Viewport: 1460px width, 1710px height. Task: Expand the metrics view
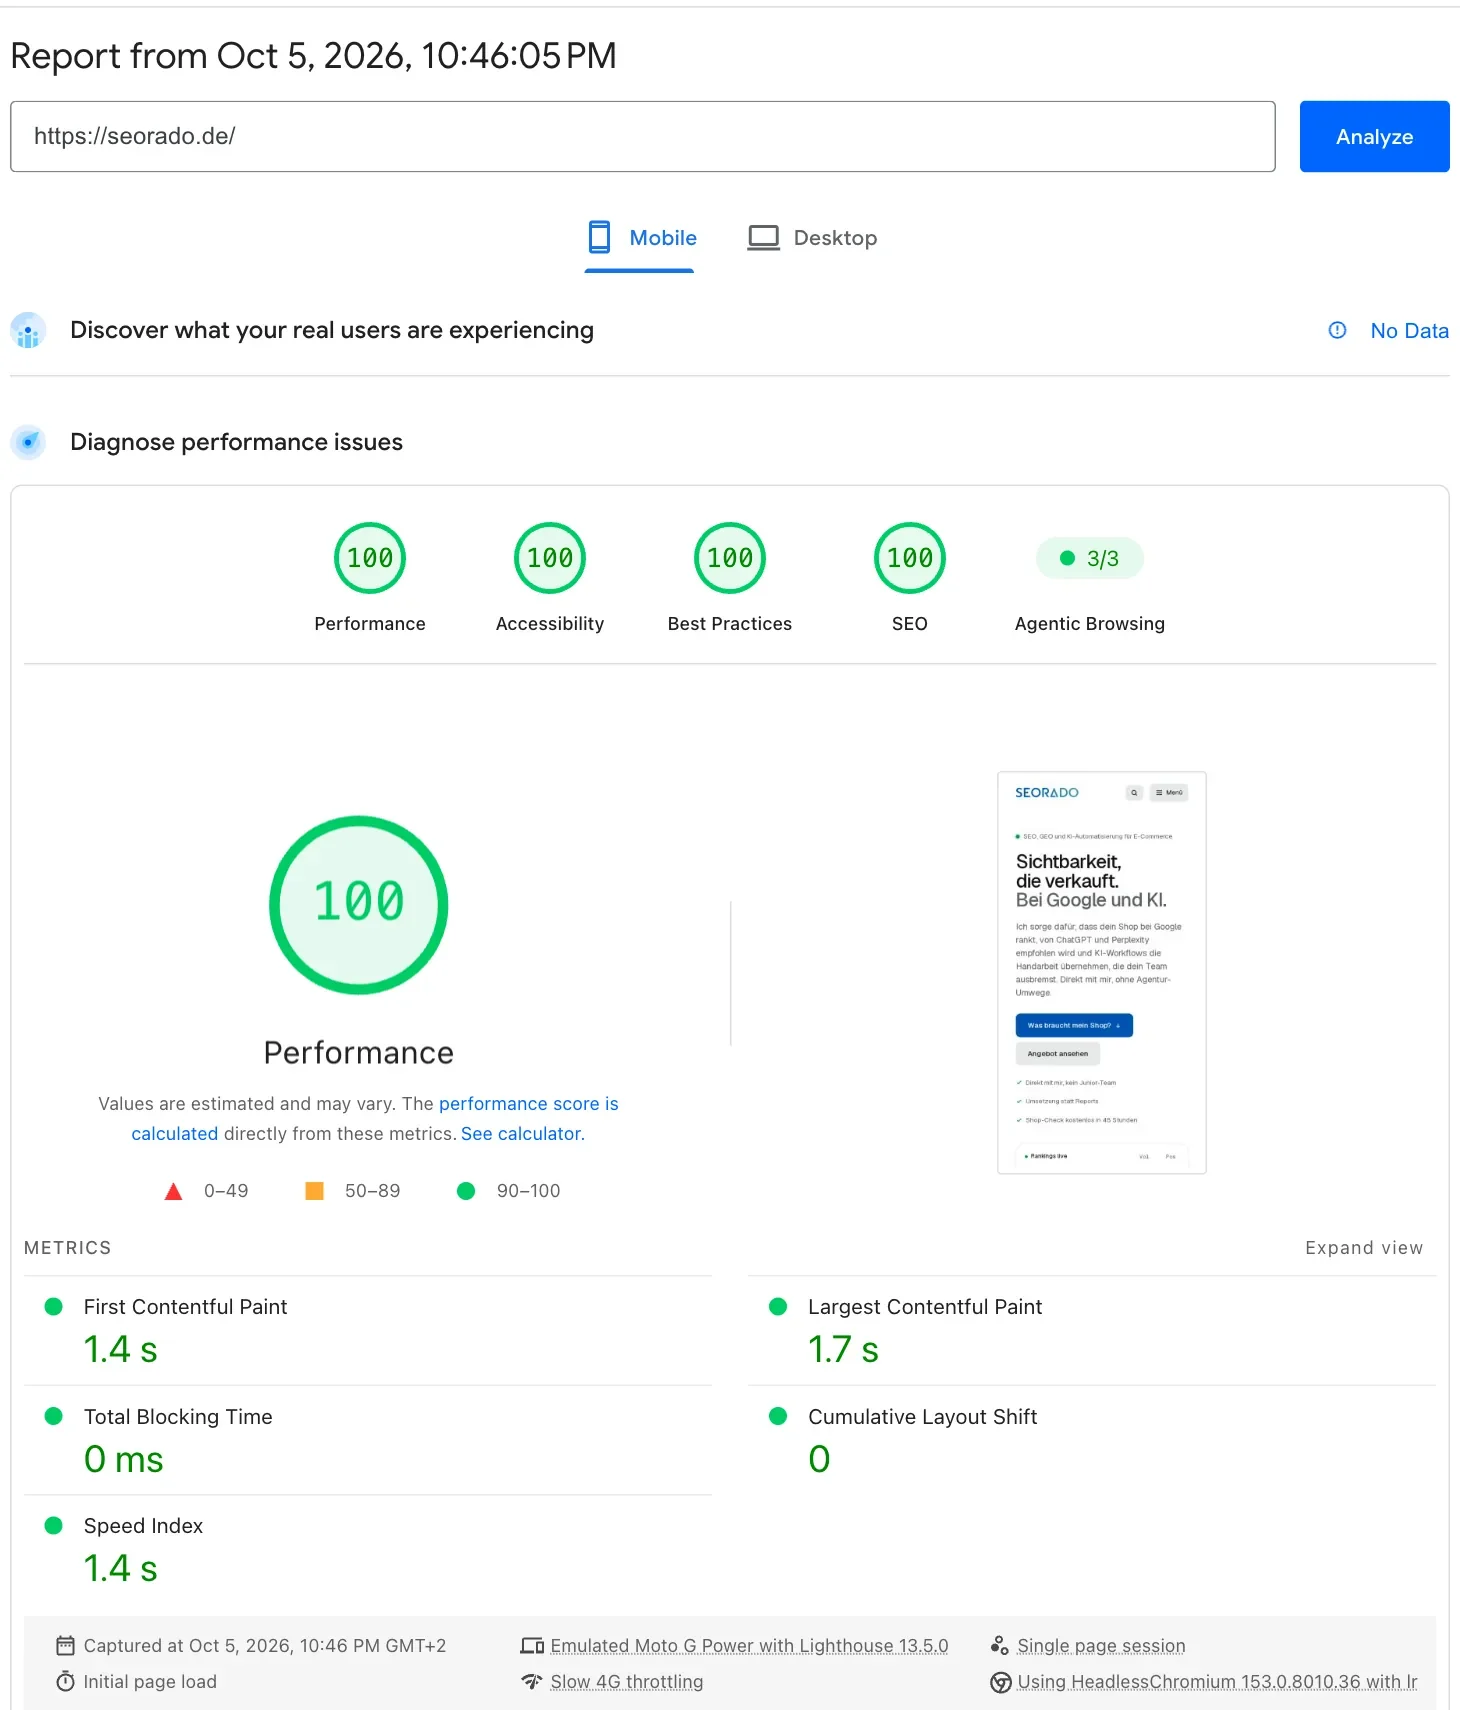(1364, 1248)
